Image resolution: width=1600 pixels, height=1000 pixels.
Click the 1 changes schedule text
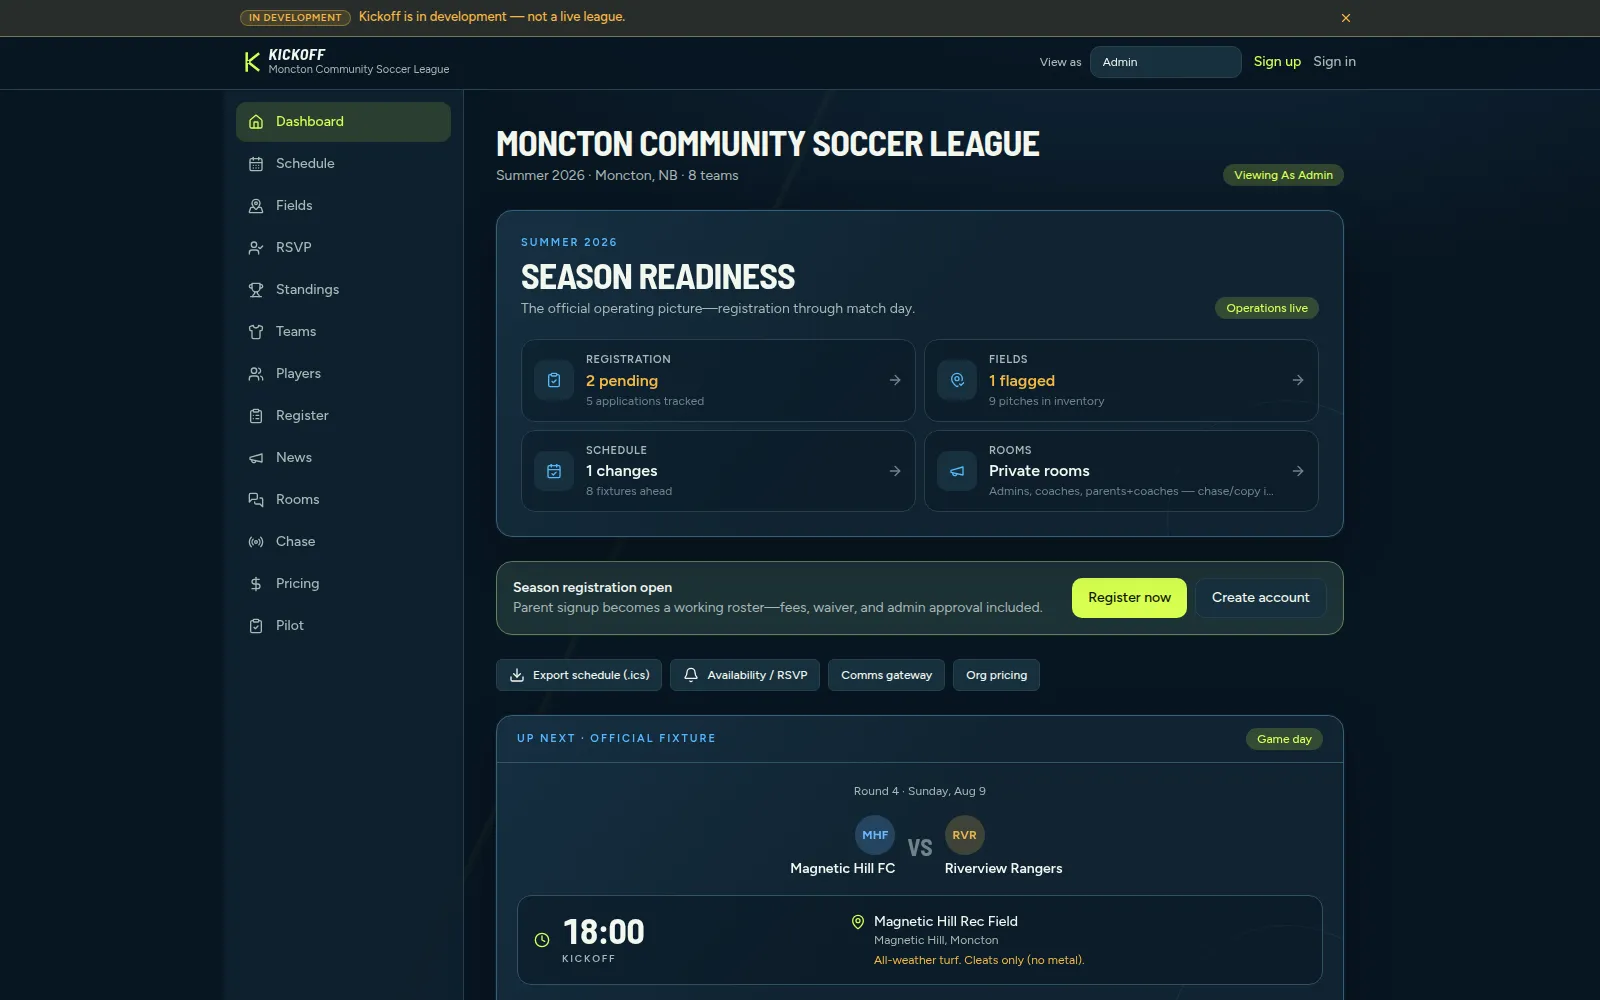(x=622, y=471)
